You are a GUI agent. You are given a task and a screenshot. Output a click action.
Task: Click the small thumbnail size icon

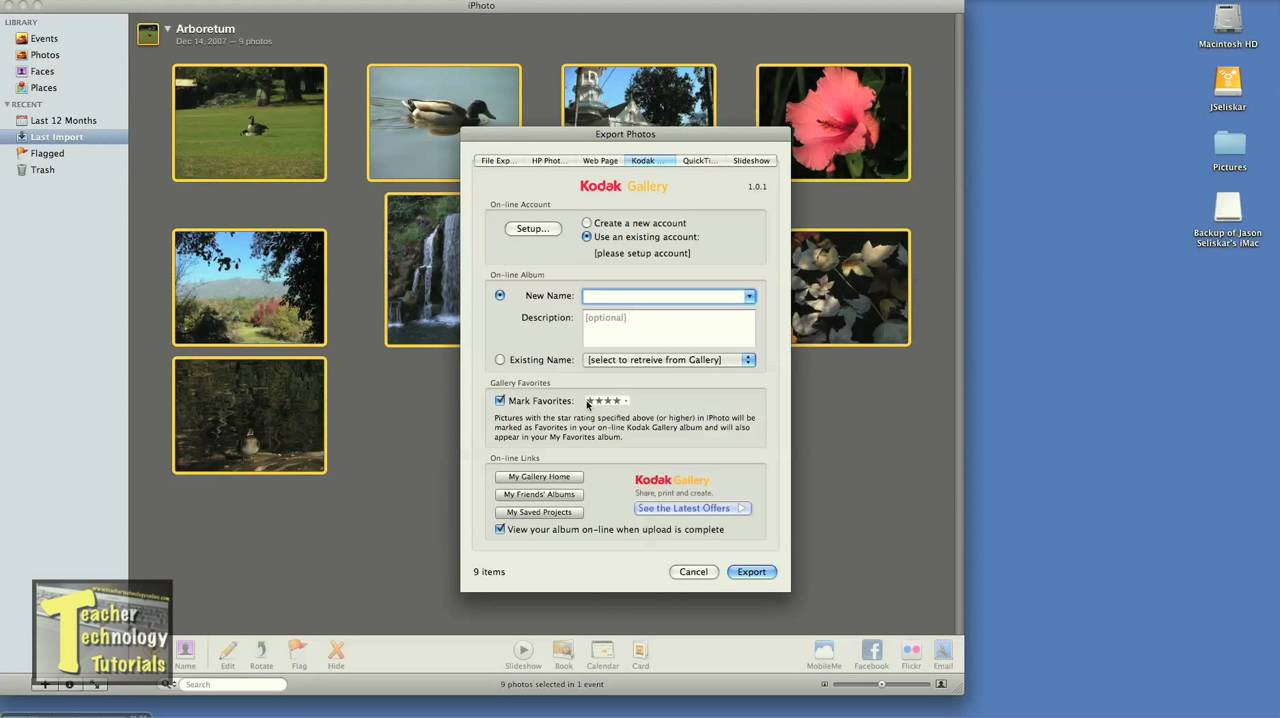[824, 684]
